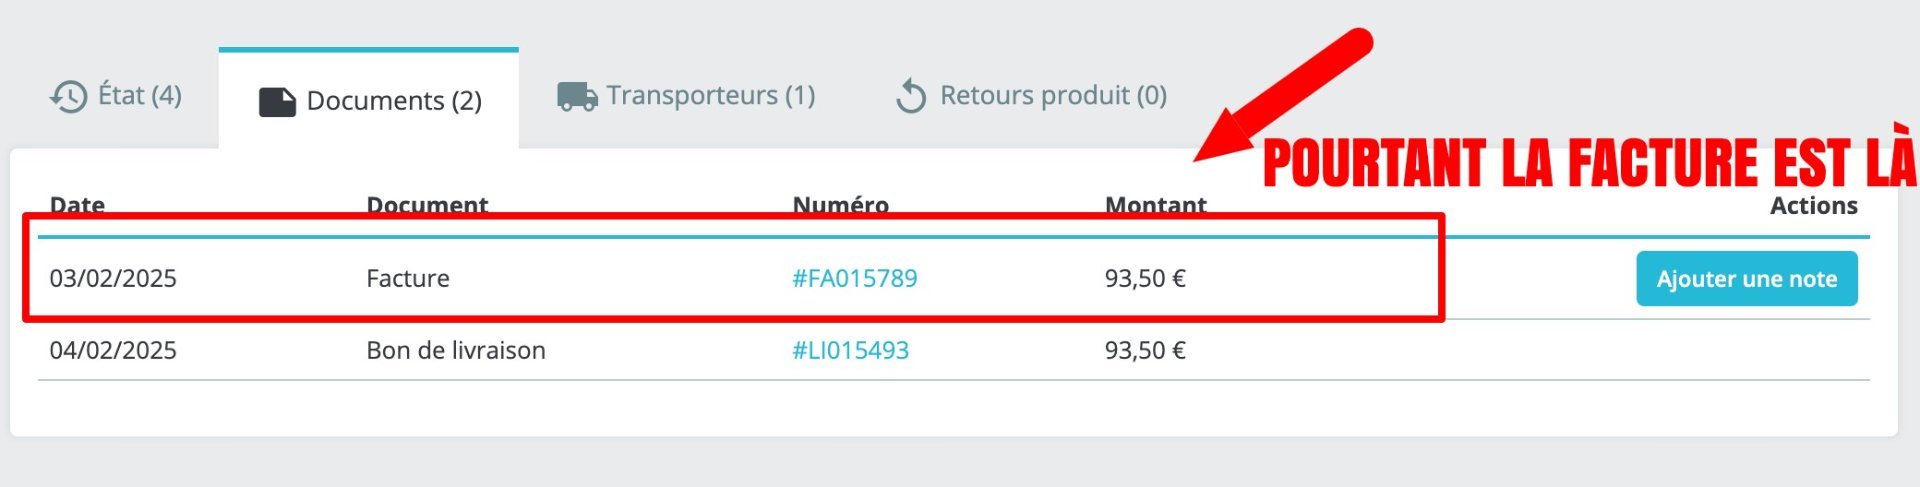Image resolution: width=1920 pixels, height=487 pixels.
Task: Click the Bon de livraison document cell
Action: (x=456, y=350)
